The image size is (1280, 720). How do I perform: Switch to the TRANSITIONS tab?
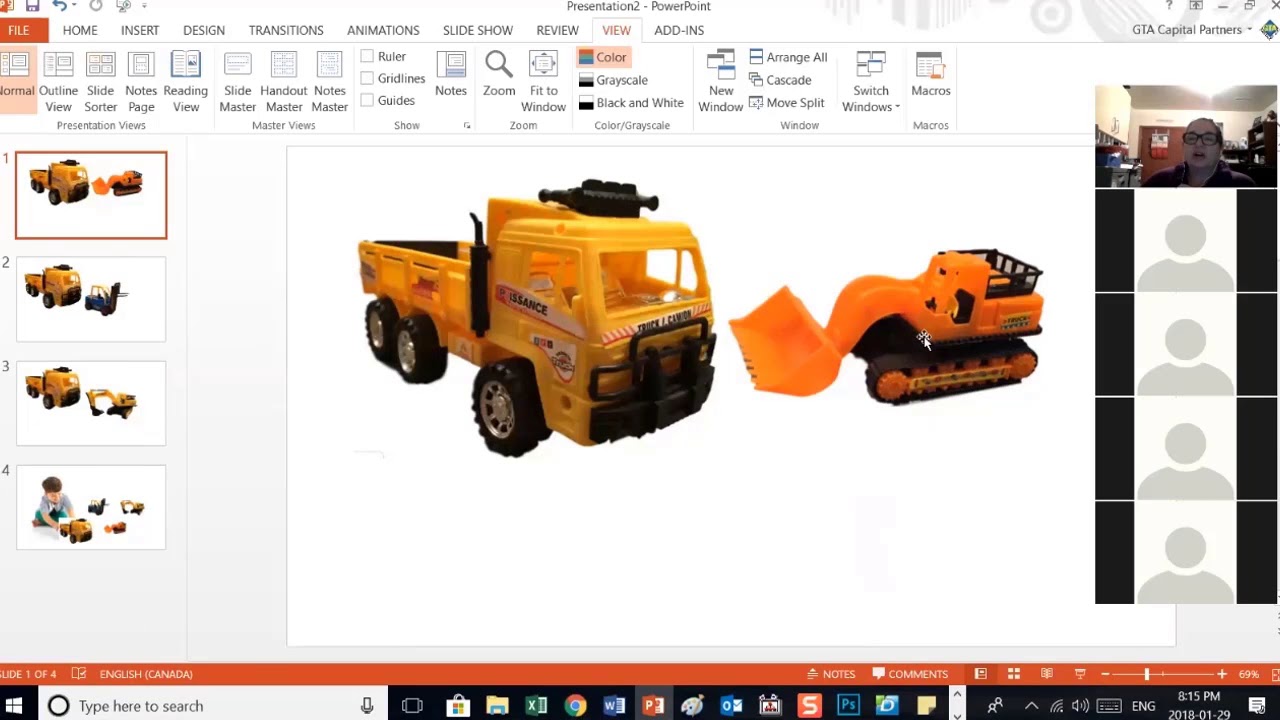click(x=286, y=31)
